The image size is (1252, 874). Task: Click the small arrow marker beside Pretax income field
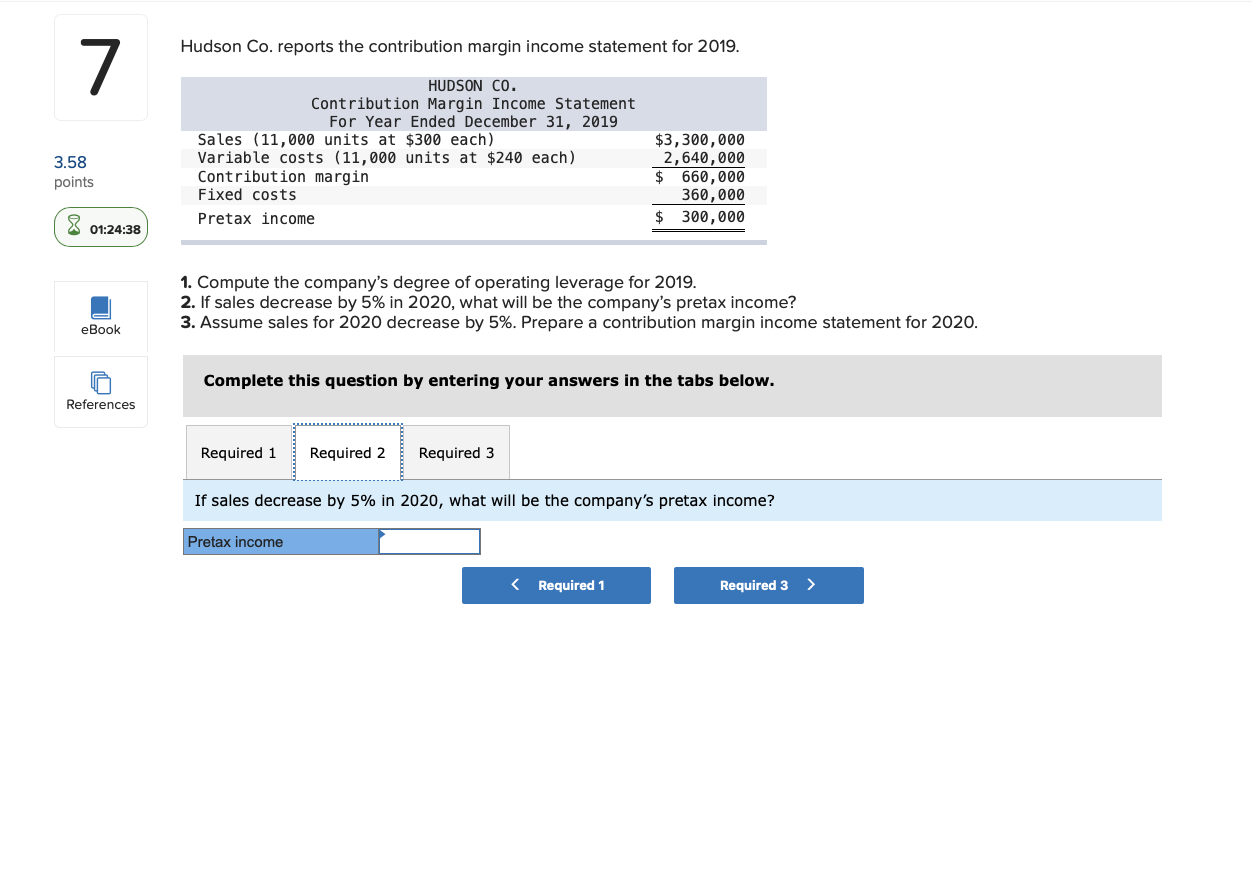[x=380, y=537]
